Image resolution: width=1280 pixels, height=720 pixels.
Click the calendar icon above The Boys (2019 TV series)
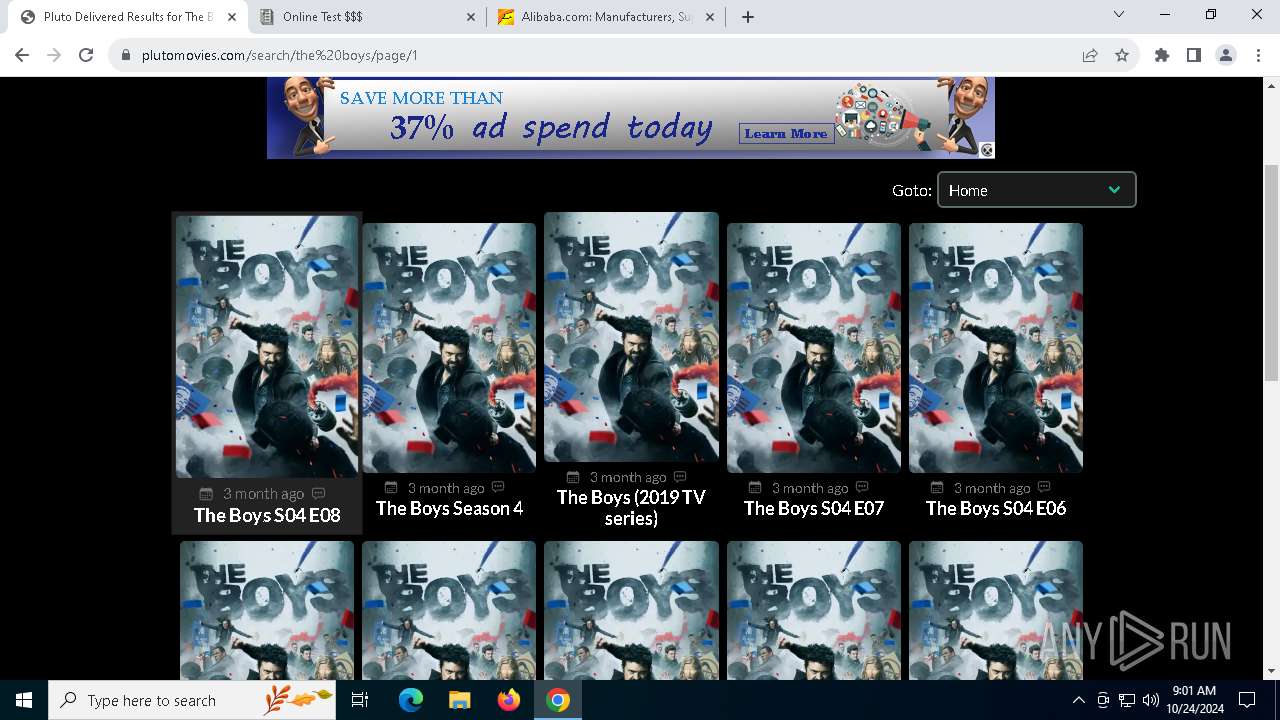point(573,477)
